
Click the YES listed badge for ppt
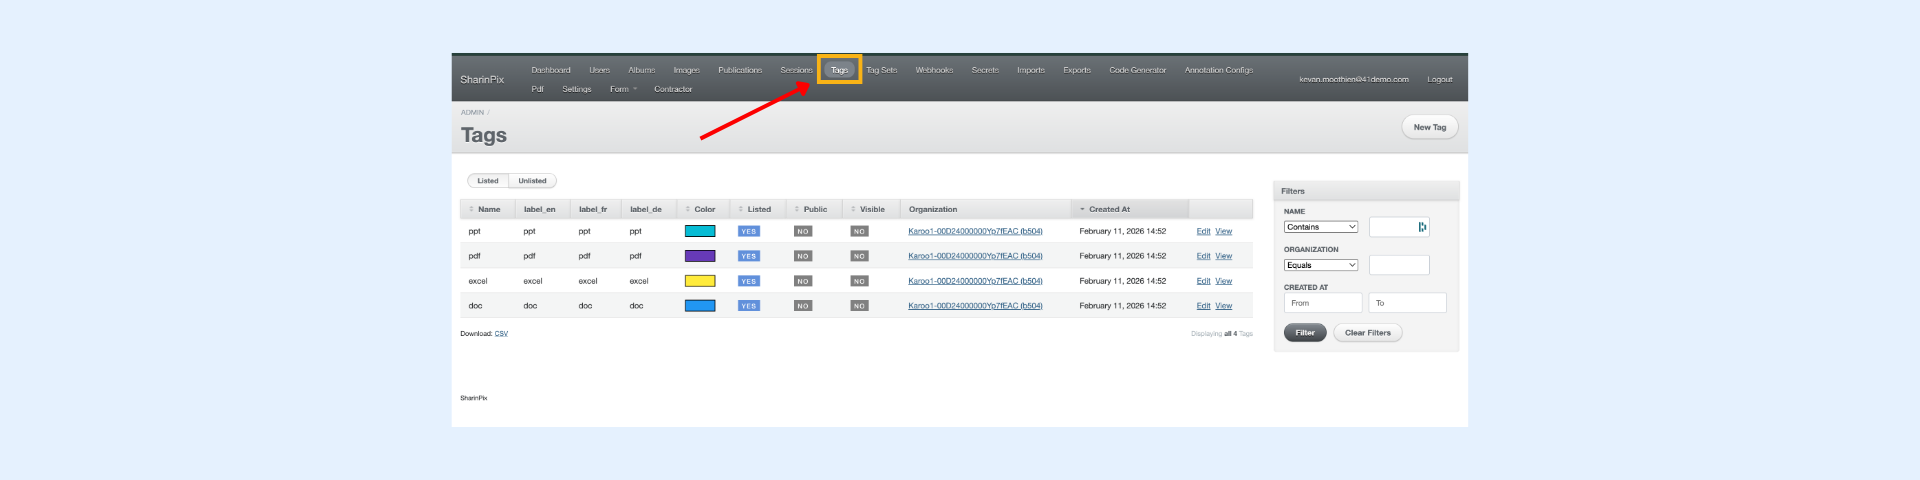748,231
